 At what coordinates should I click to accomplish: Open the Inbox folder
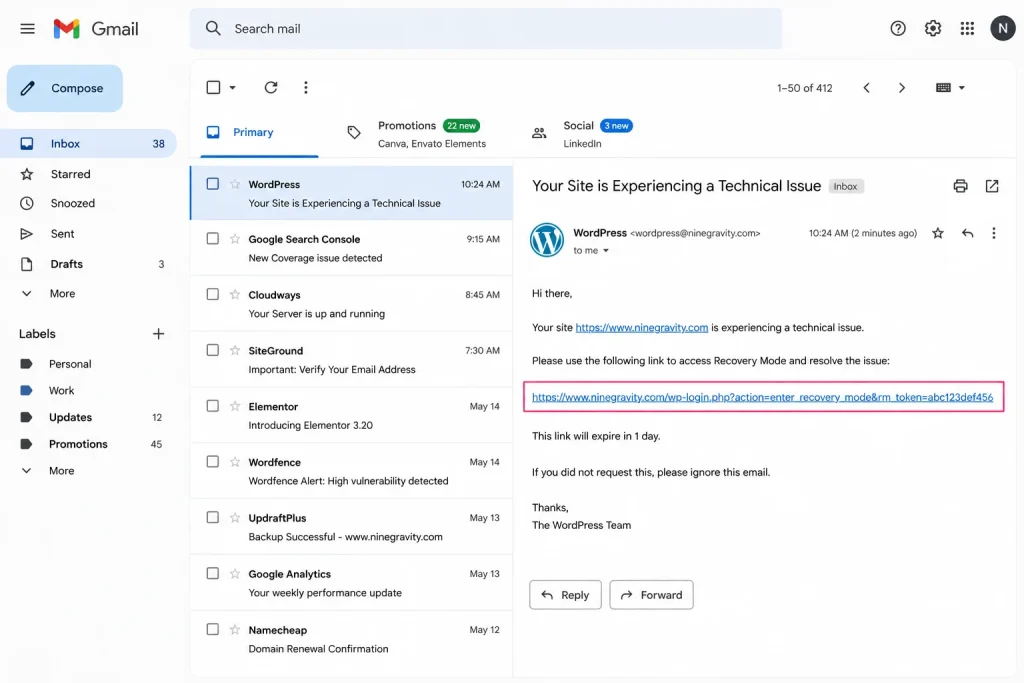(88, 144)
